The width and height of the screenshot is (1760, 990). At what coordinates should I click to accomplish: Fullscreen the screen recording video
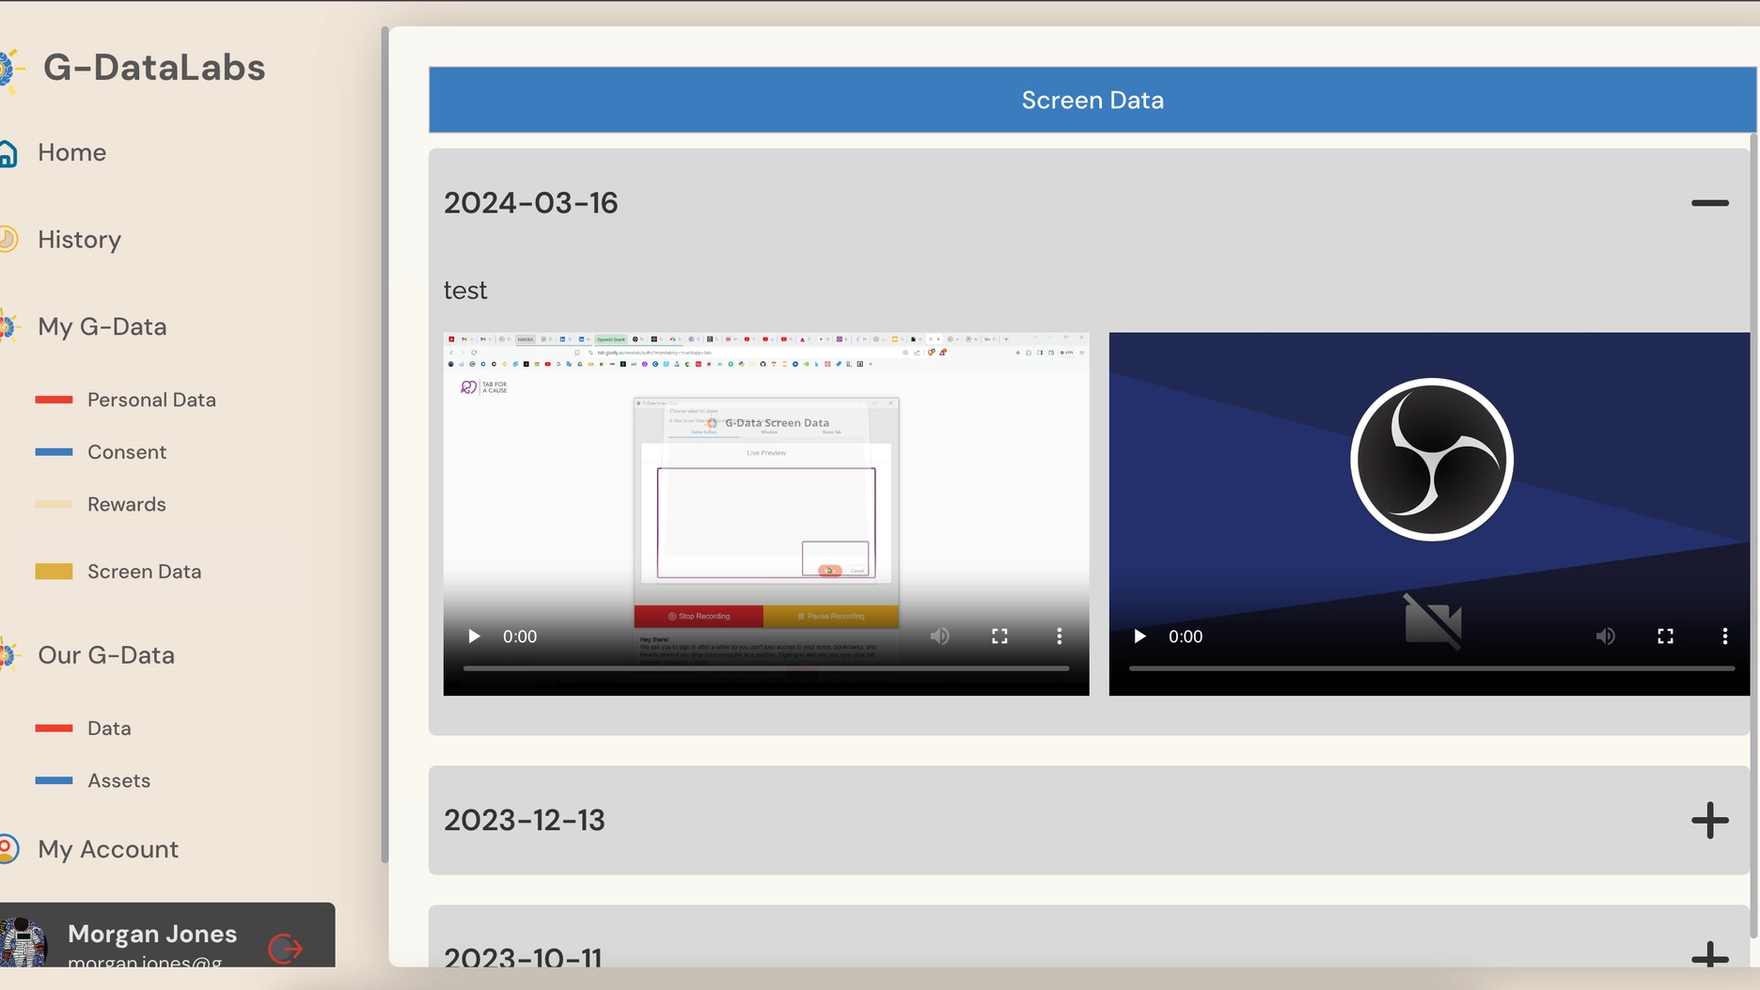pyautogui.click(x=1000, y=636)
